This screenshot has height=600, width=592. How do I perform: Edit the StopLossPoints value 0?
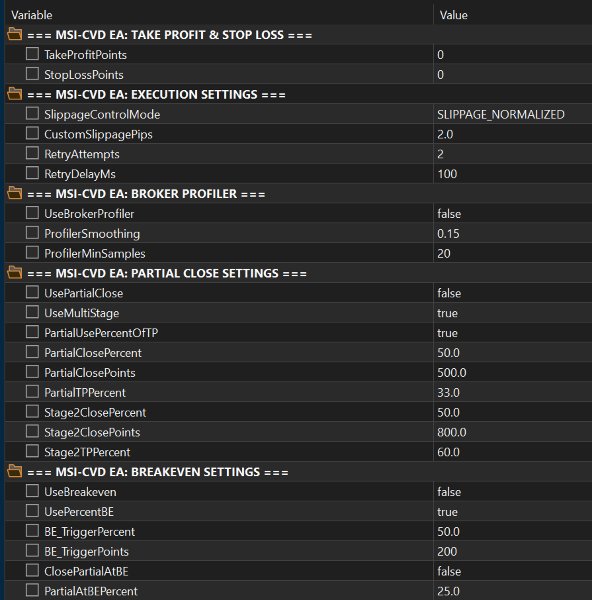click(x=440, y=75)
